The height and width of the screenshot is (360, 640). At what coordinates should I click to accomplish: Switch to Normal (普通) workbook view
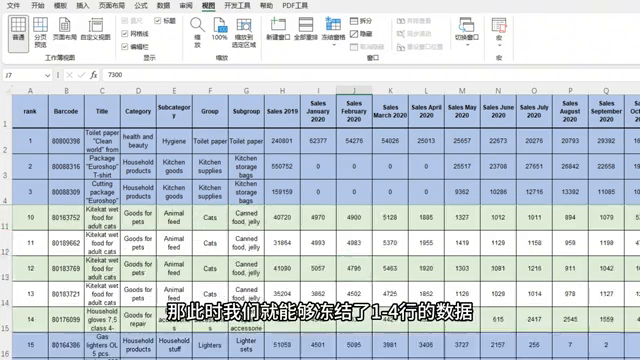[18, 33]
